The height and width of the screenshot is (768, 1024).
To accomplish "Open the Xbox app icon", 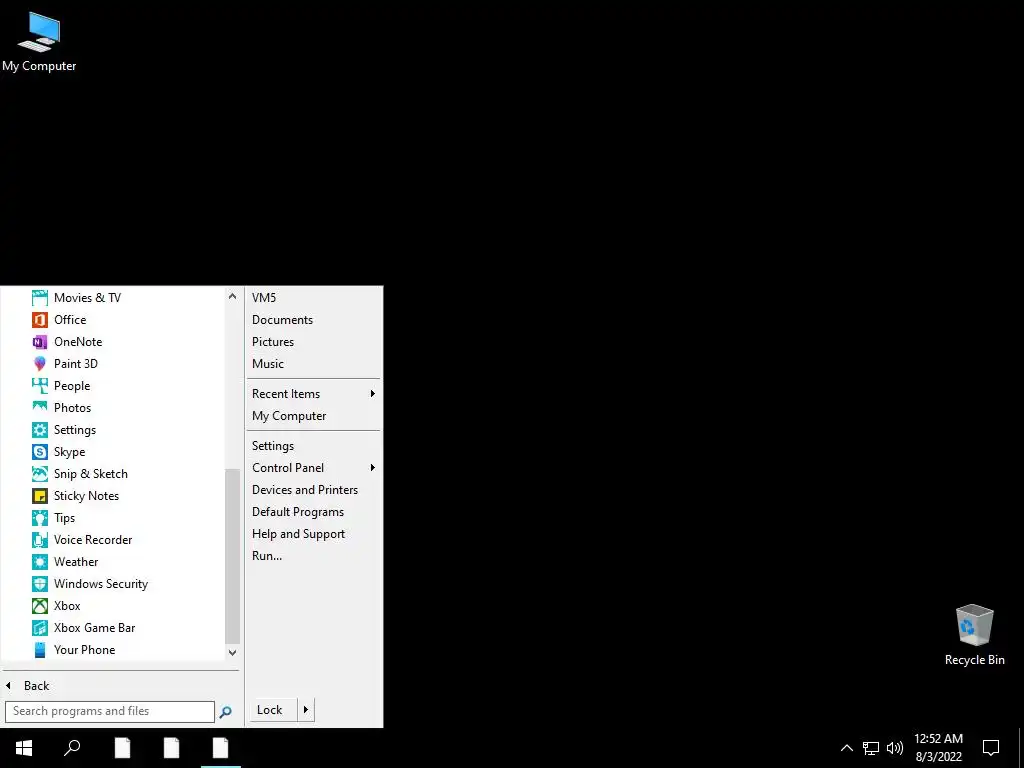I will click(x=40, y=606).
